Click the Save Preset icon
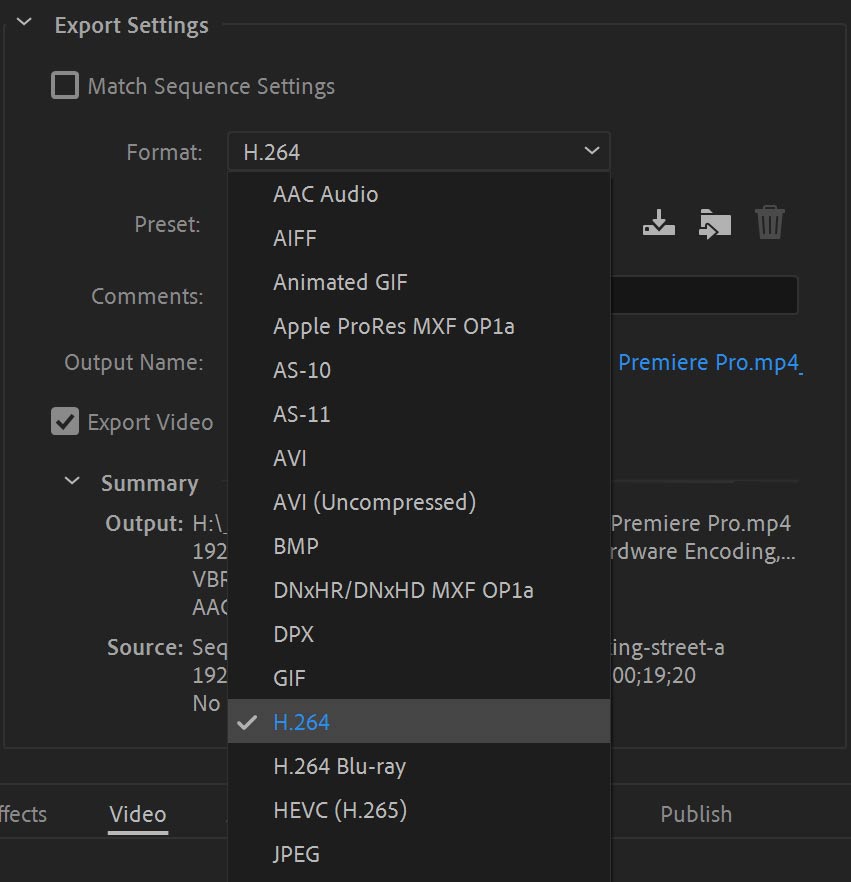The height and width of the screenshot is (882, 851). coord(659,223)
